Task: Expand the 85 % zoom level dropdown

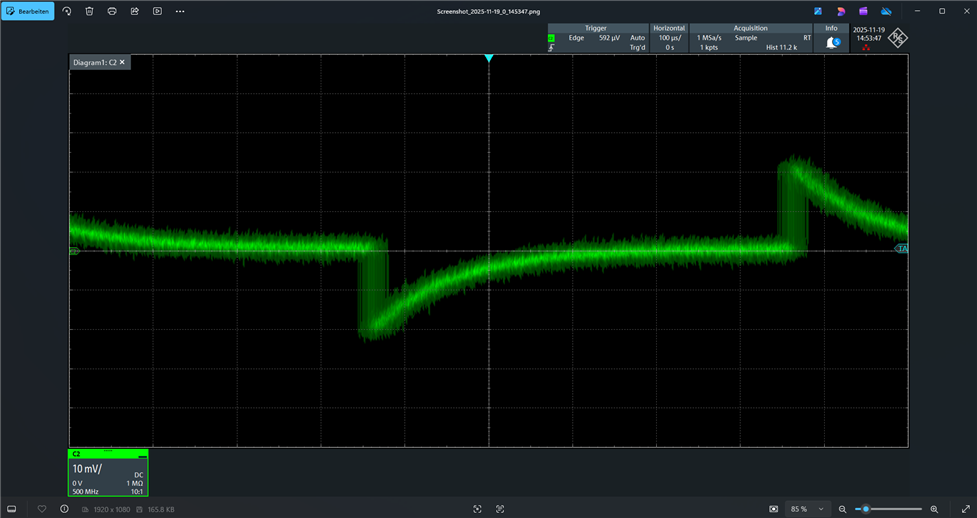Action: 806,509
